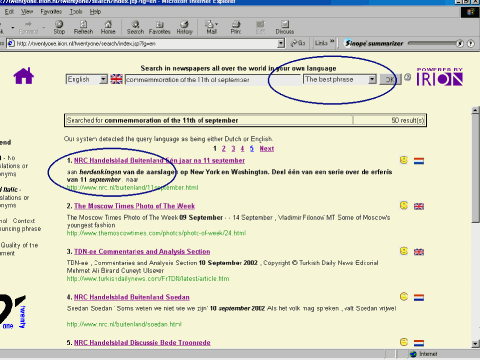This screenshot has width=480, height=360.
Task: Click the nrc.nl/buitenland/soedan.html URL text
Action: [x=124, y=324]
